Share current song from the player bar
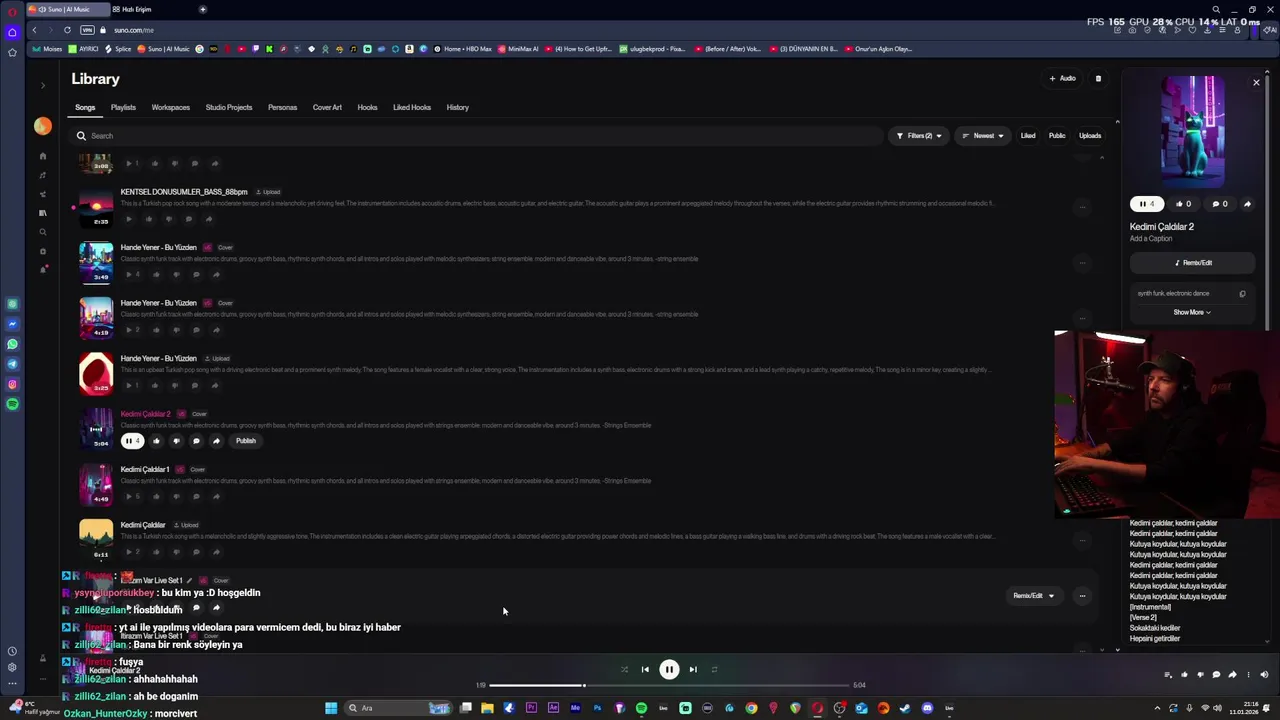The height and width of the screenshot is (720, 1280). pos(1232,675)
